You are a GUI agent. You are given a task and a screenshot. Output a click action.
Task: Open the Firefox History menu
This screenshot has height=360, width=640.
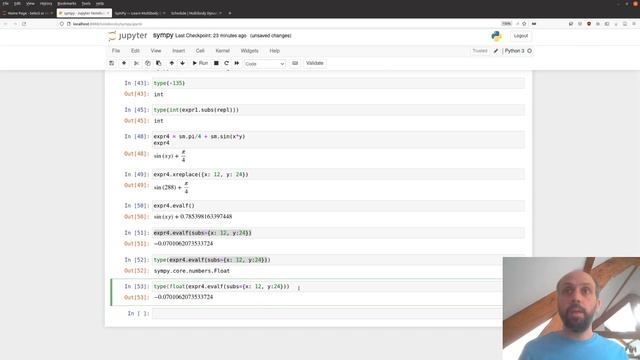(x=46, y=3)
